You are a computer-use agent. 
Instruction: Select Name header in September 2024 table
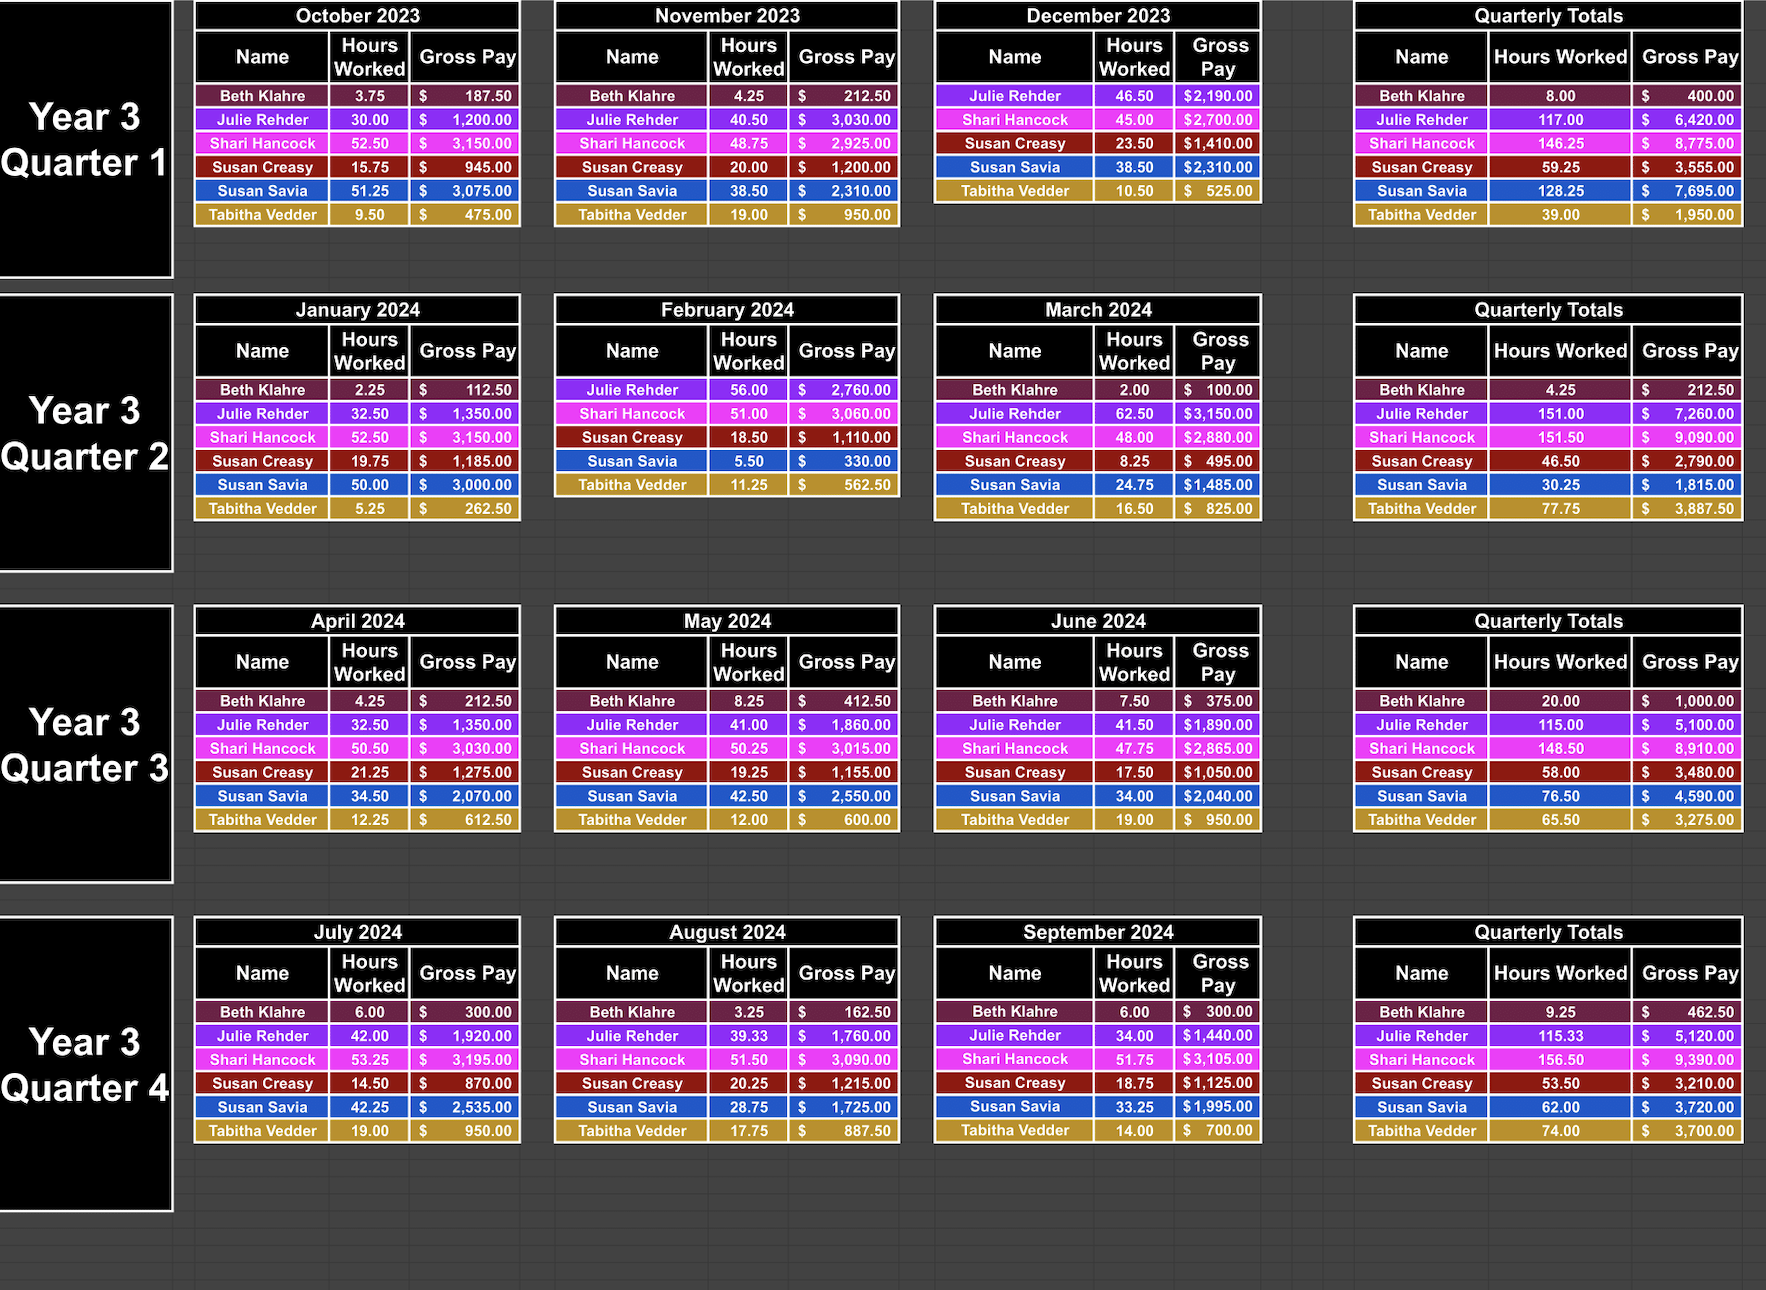(1014, 973)
